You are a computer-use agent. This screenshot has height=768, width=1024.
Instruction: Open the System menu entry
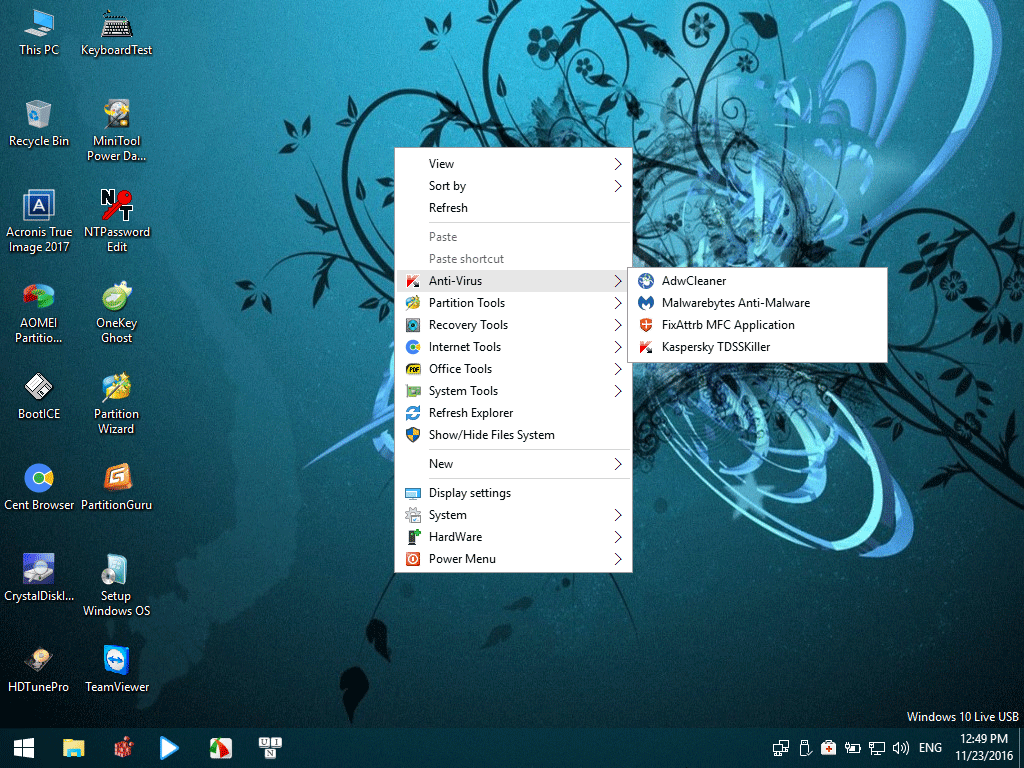tap(513, 515)
